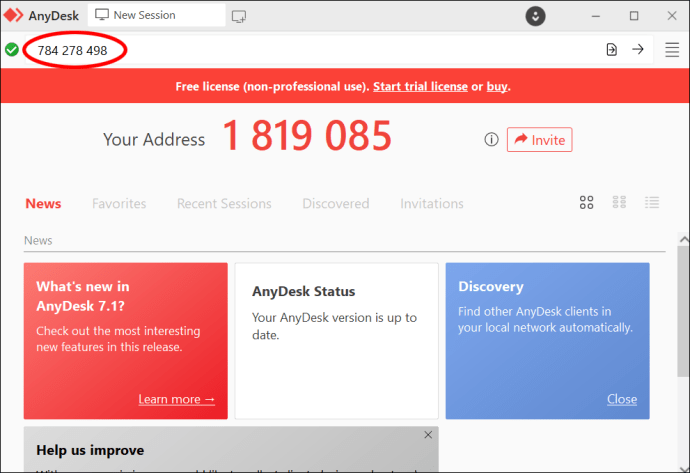Viewport: 690px width, 473px height.
Task: Click Start trial license link
Action: click(x=420, y=86)
